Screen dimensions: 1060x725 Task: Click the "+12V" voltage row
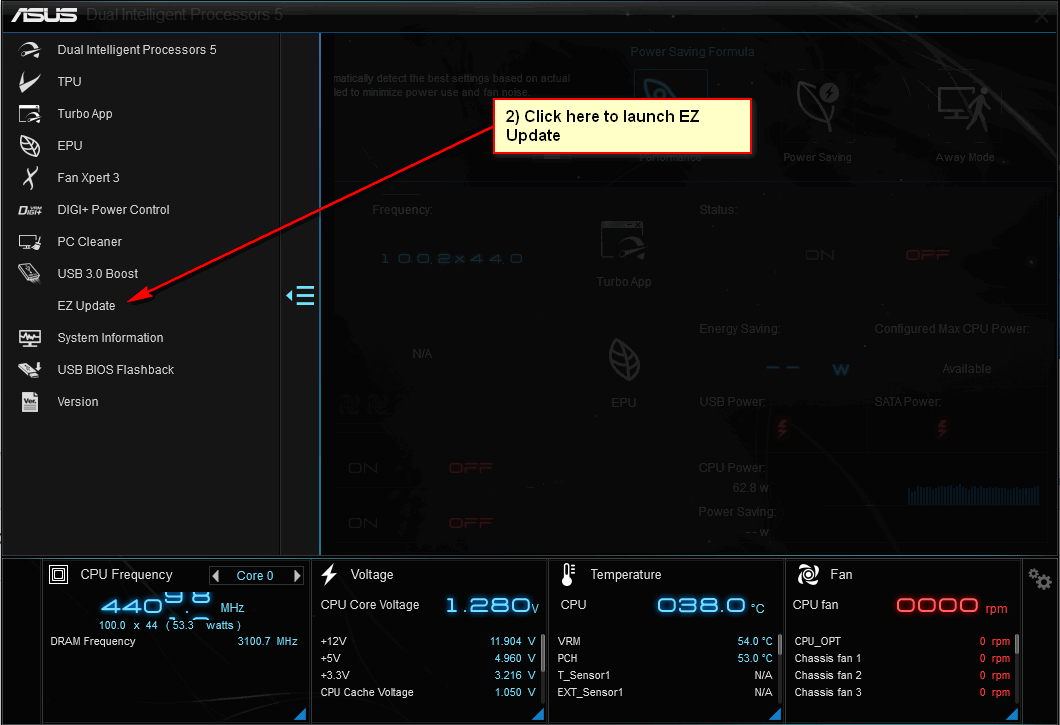coord(428,641)
